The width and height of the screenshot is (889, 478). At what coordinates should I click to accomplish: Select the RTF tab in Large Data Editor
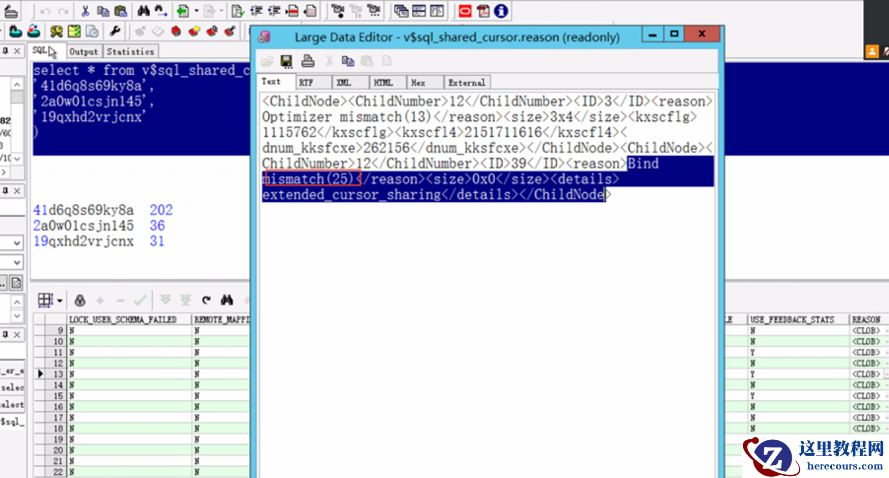(x=313, y=83)
